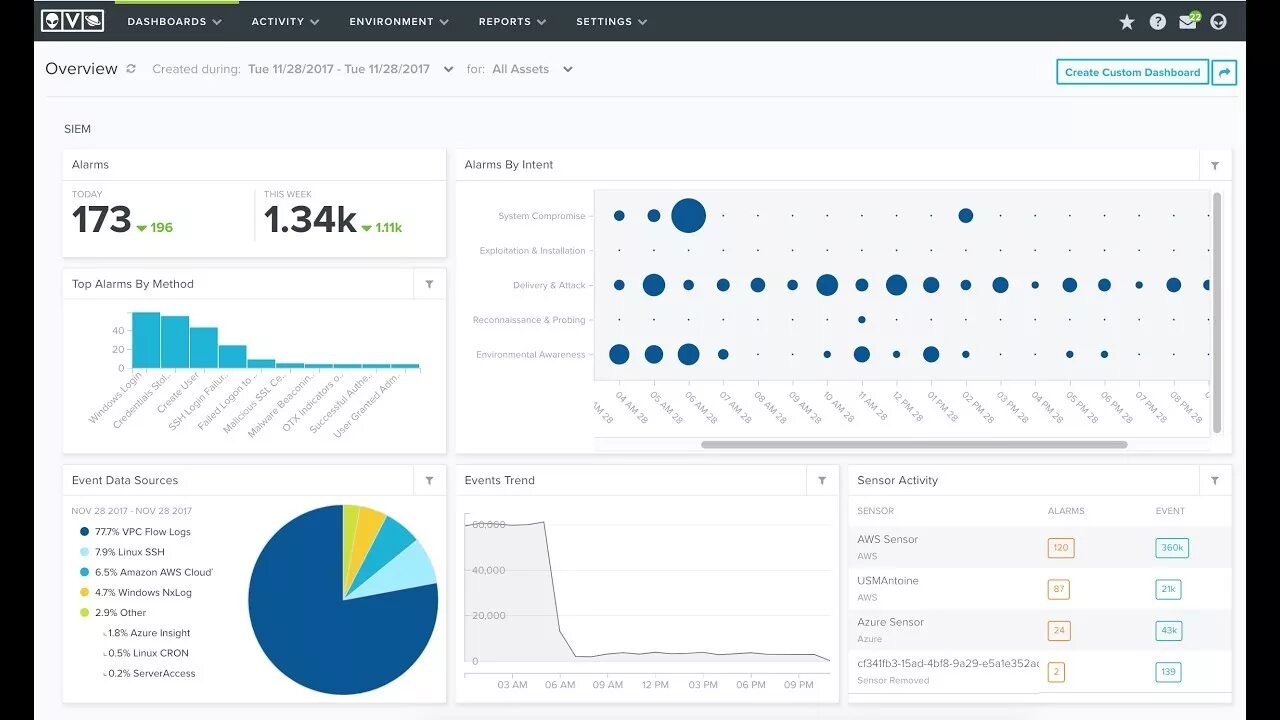Click the Azure Sensor 24 alarms badge
1280x720 pixels.
1058,631
